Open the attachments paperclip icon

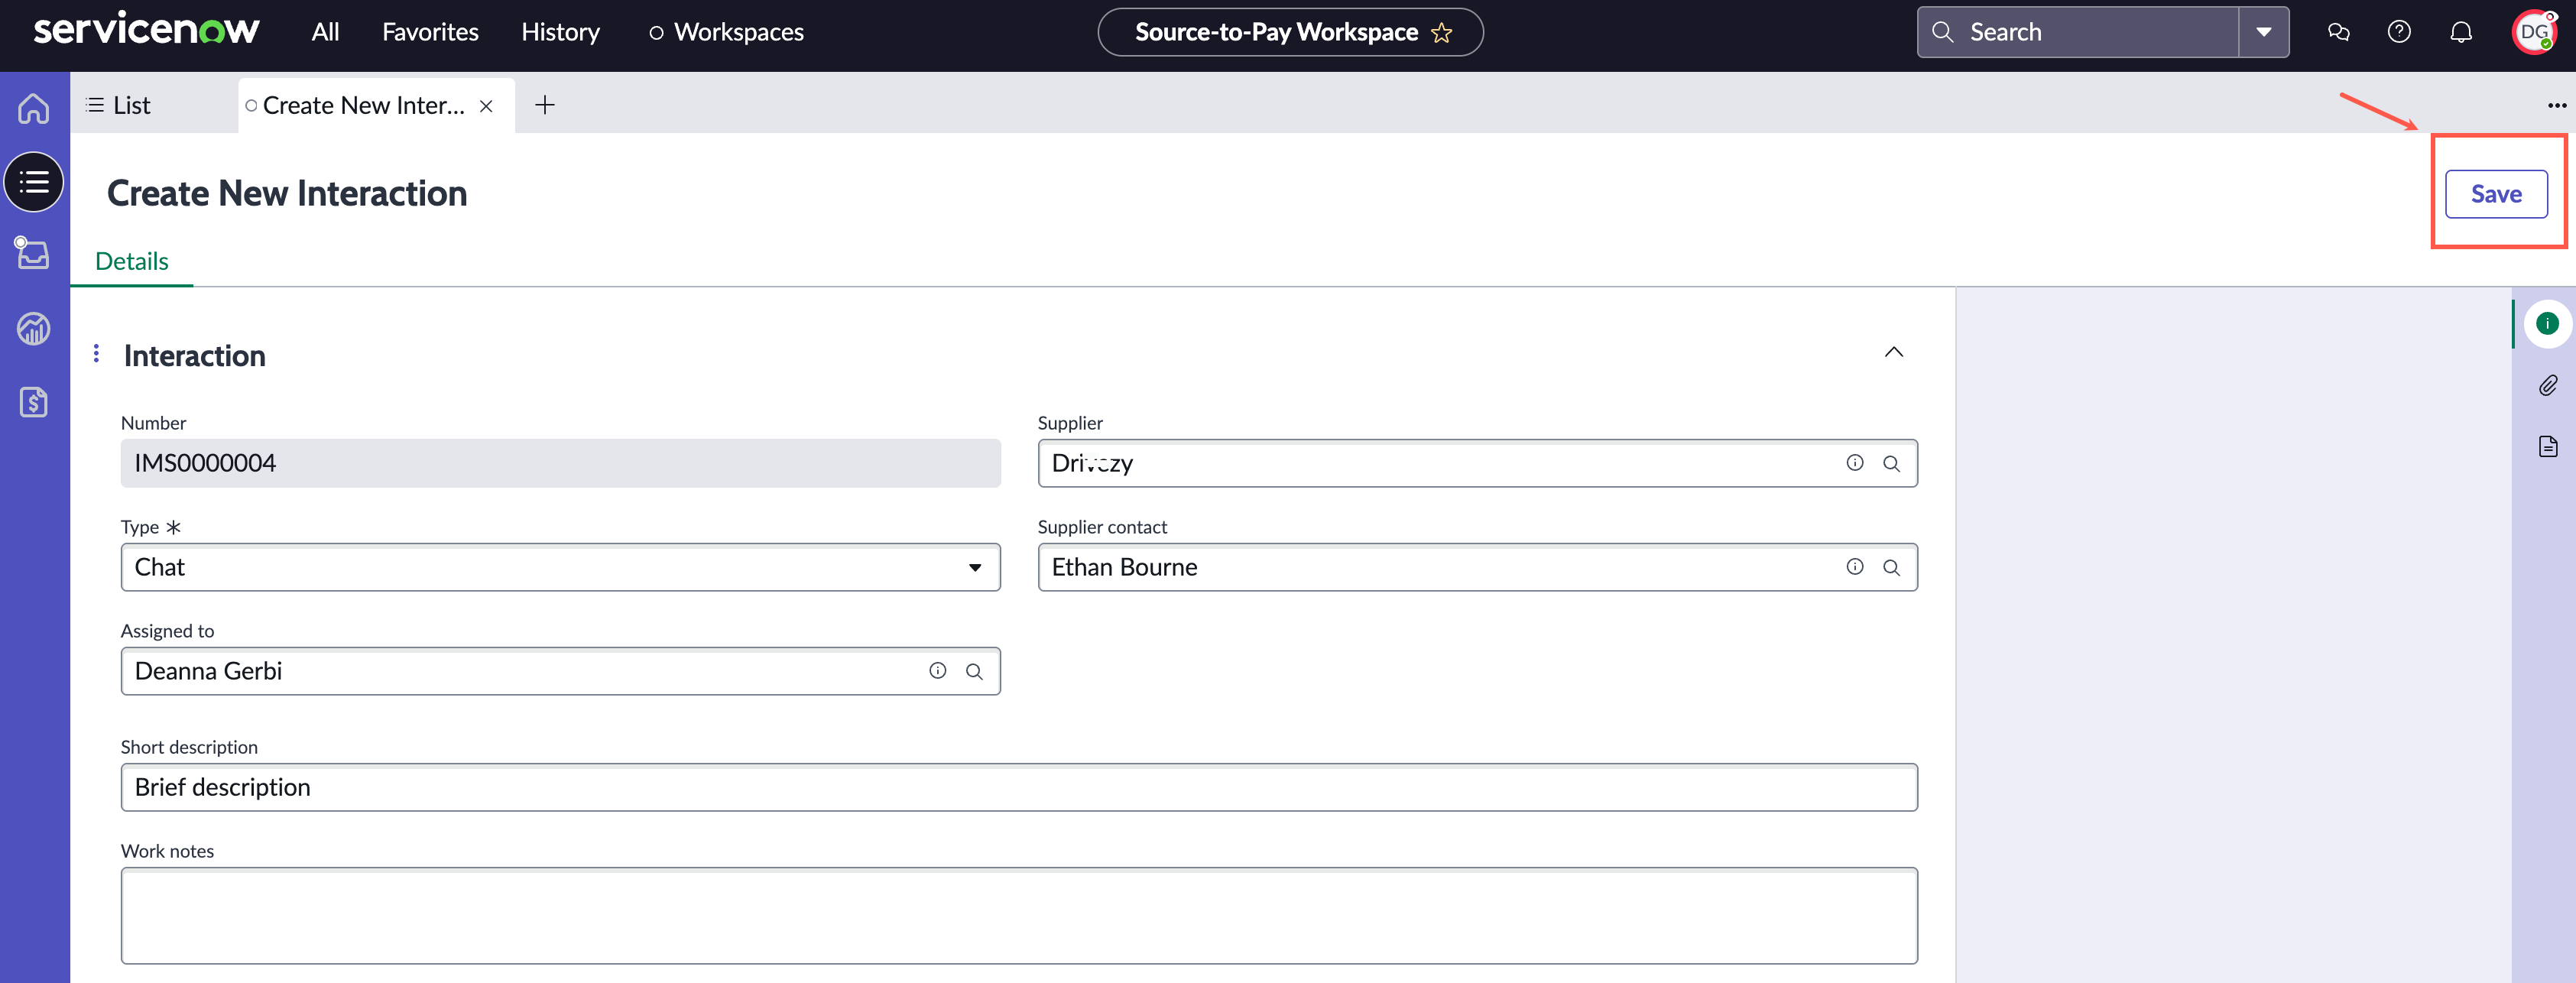tap(2547, 385)
